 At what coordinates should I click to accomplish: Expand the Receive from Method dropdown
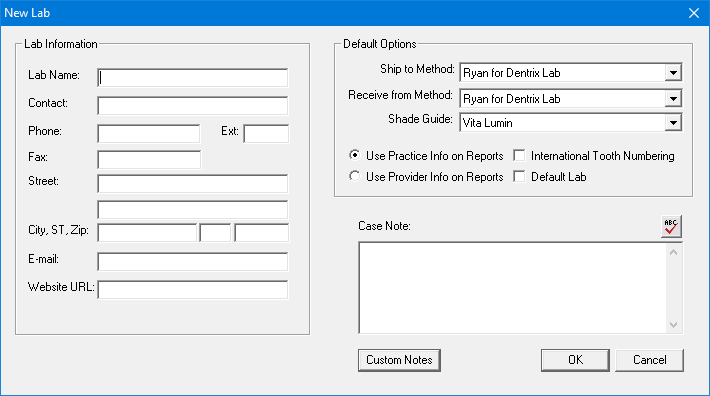[x=673, y=99]
